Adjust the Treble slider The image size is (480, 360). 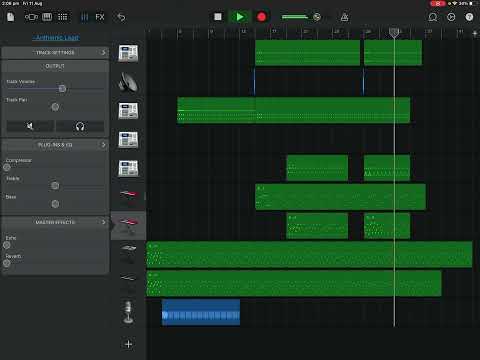coord(55,186)
